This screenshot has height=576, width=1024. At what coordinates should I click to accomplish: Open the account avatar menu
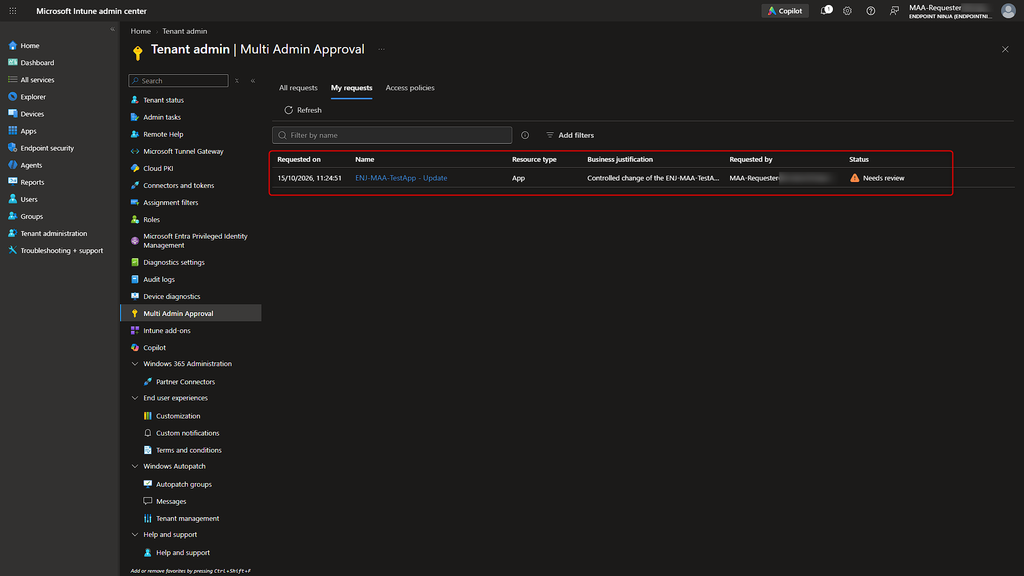(x=1008, y=10)
